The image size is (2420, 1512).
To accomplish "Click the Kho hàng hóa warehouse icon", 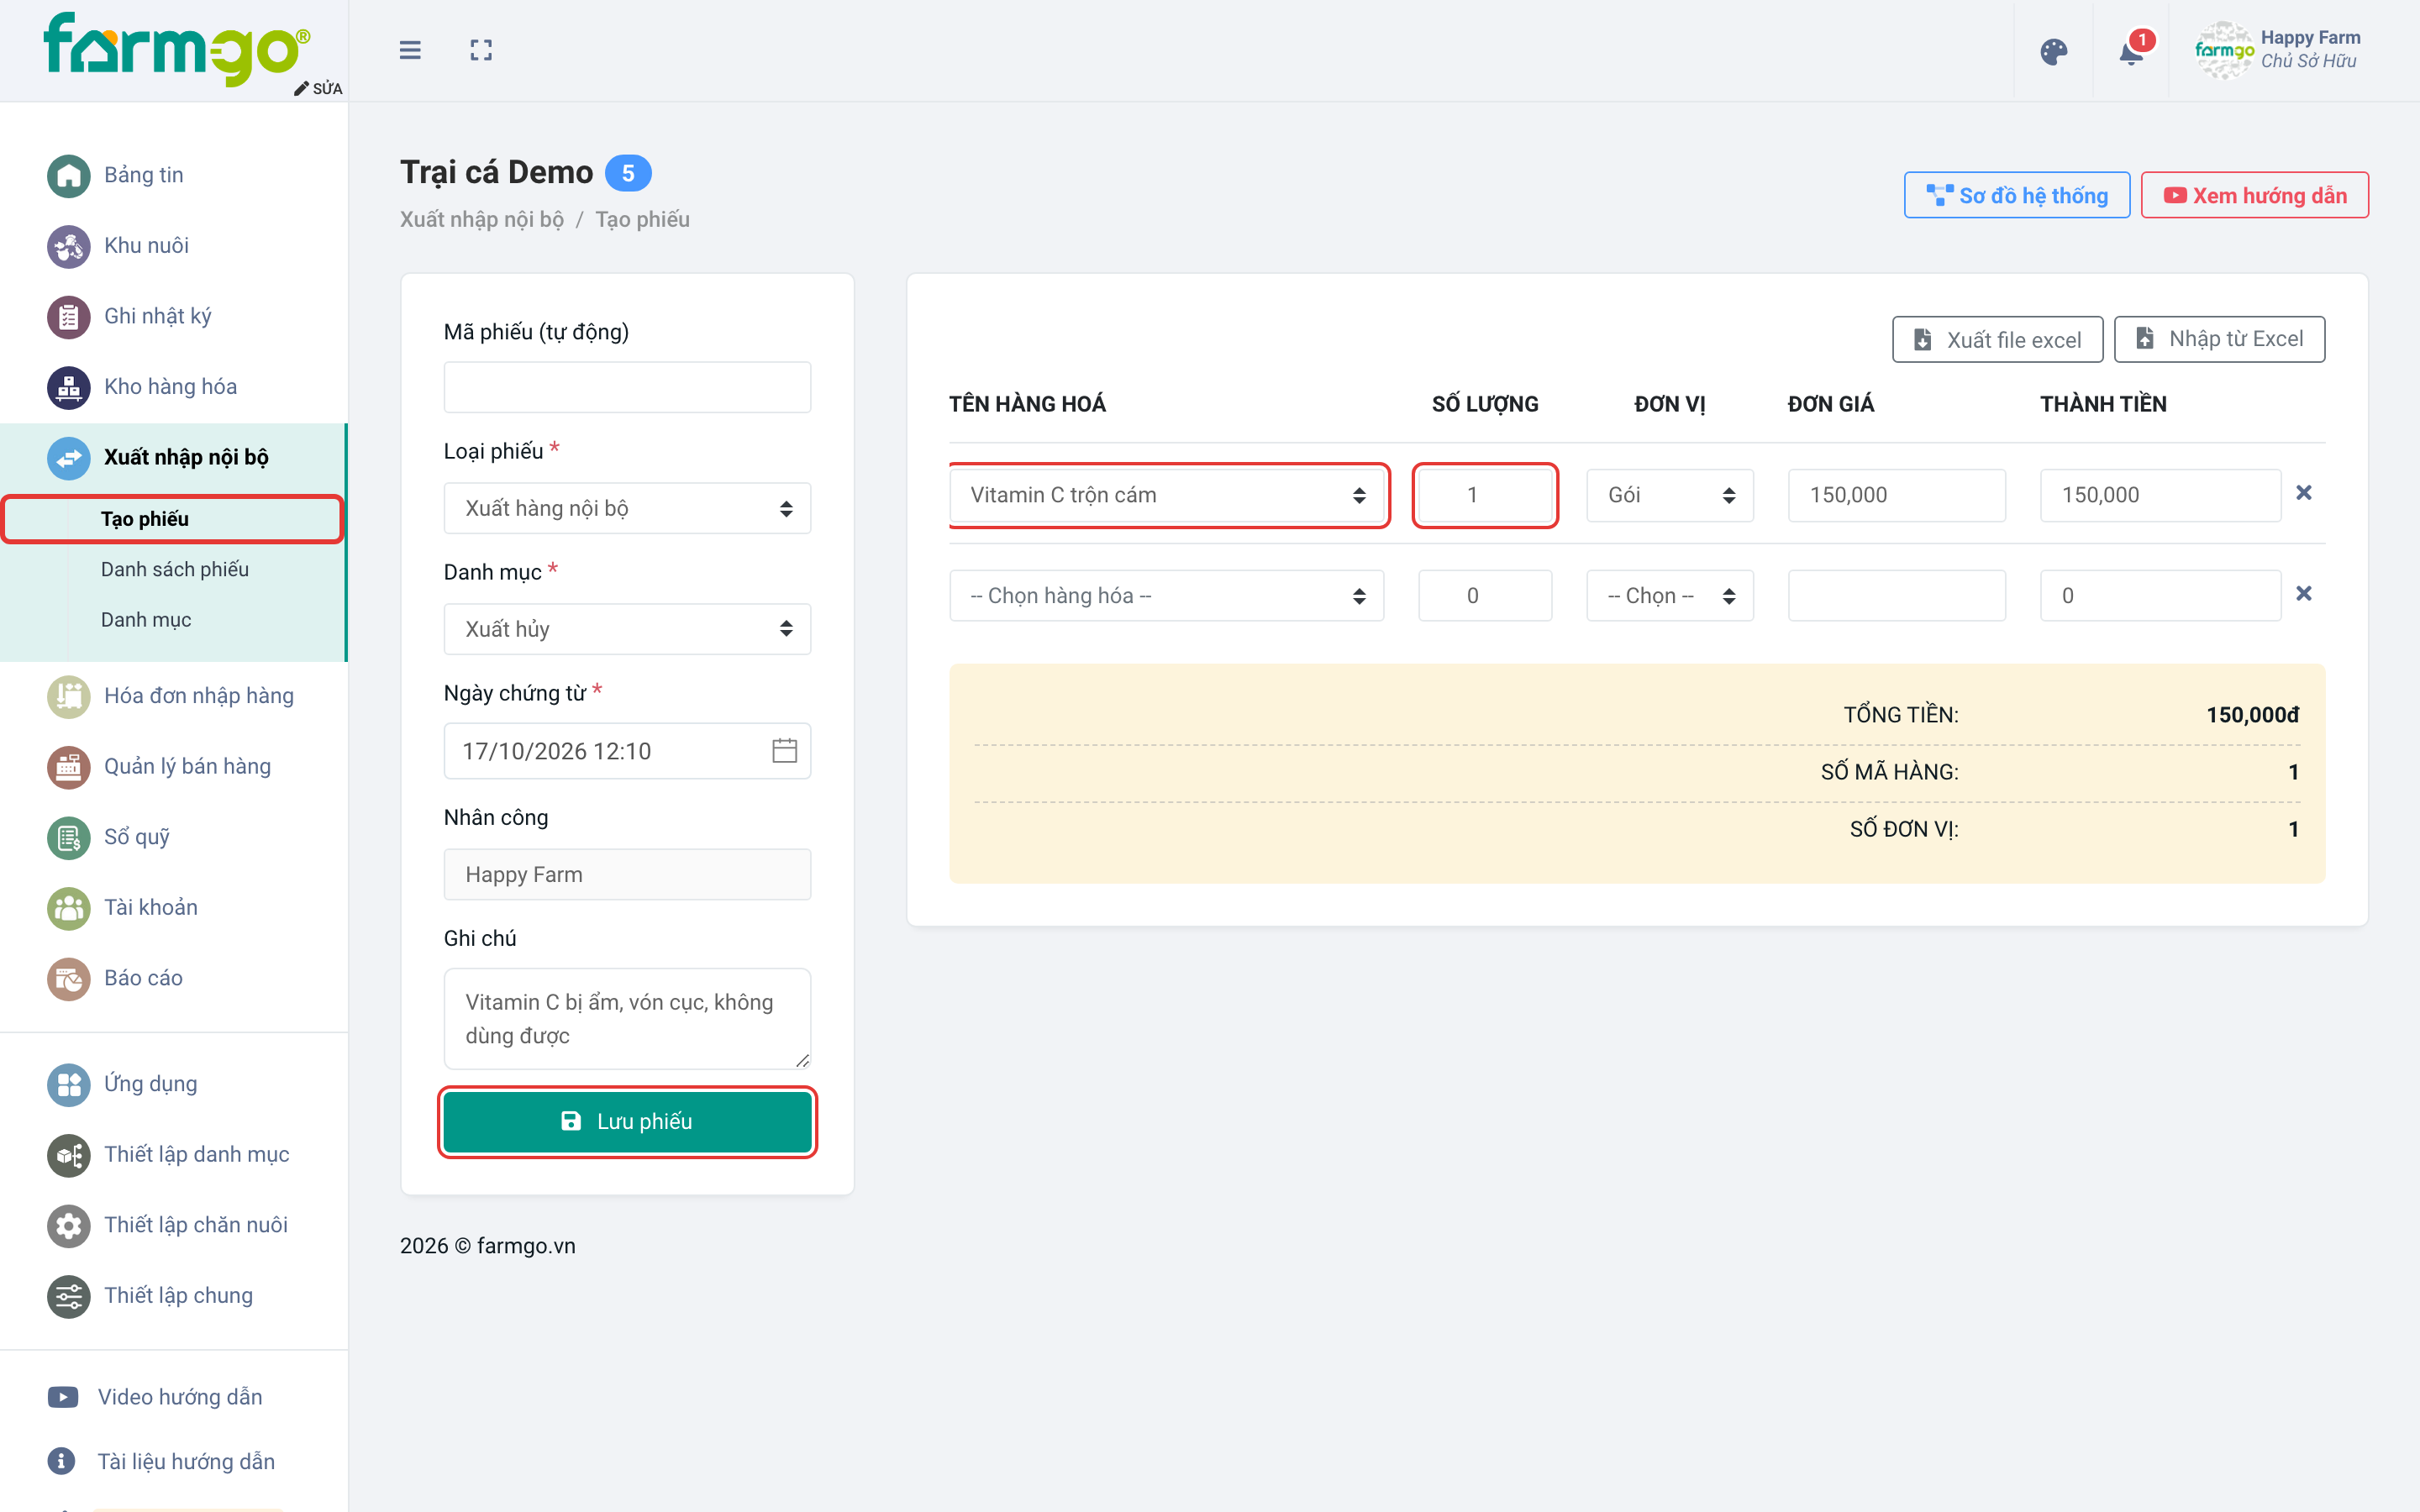I will click(x=68, y=387).
